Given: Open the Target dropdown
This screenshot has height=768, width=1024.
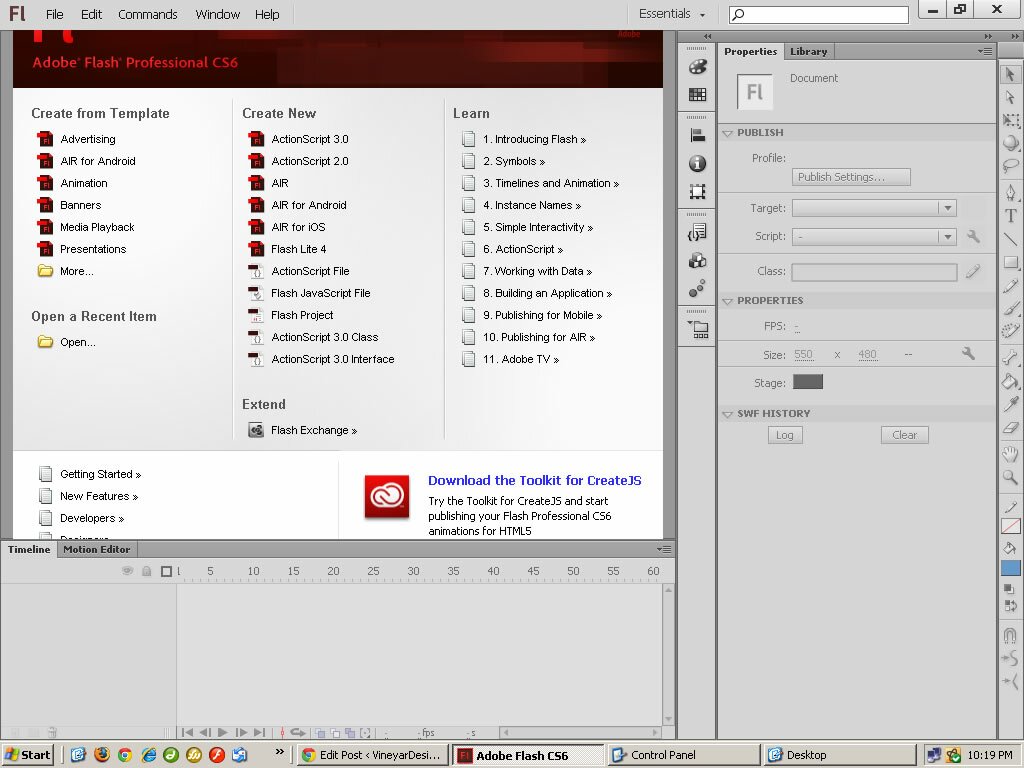Looking at the screenshot, I should tap(874, 208).
